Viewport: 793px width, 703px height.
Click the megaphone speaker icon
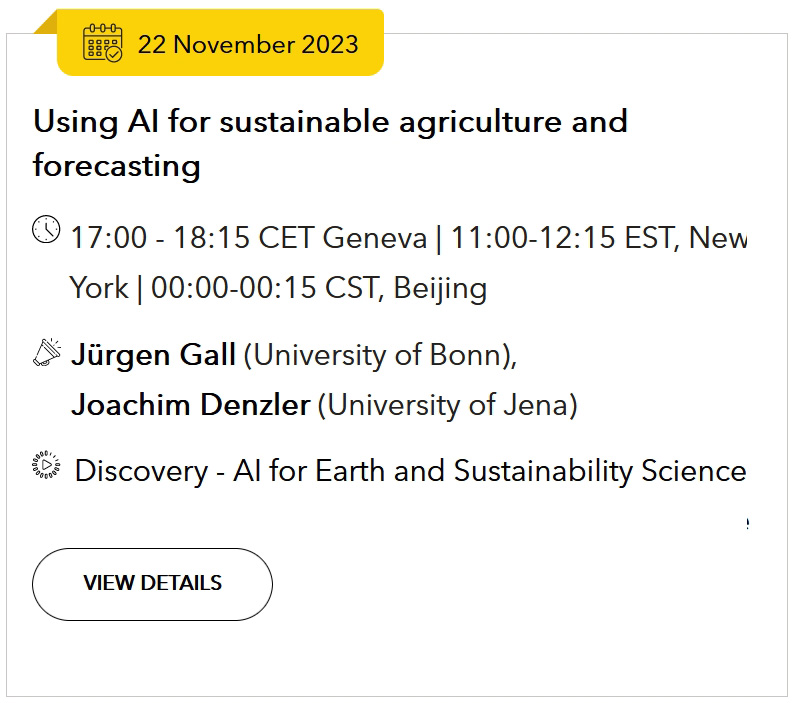(x=47, y=353)
